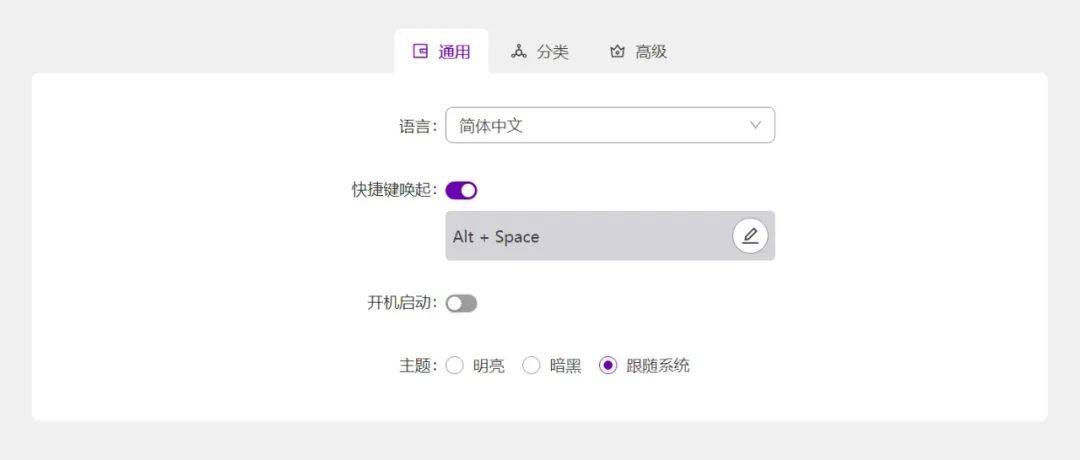The width and height of the screenshot is (1080, 460).
Task: Select the 跟随系统 theme radio button
Action: (608, 365)
